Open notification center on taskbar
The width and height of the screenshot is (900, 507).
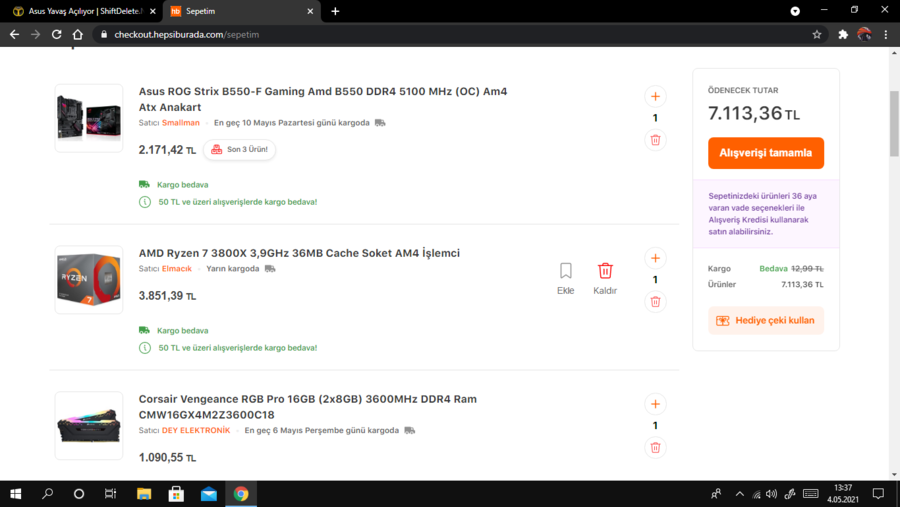pos(878,494)
